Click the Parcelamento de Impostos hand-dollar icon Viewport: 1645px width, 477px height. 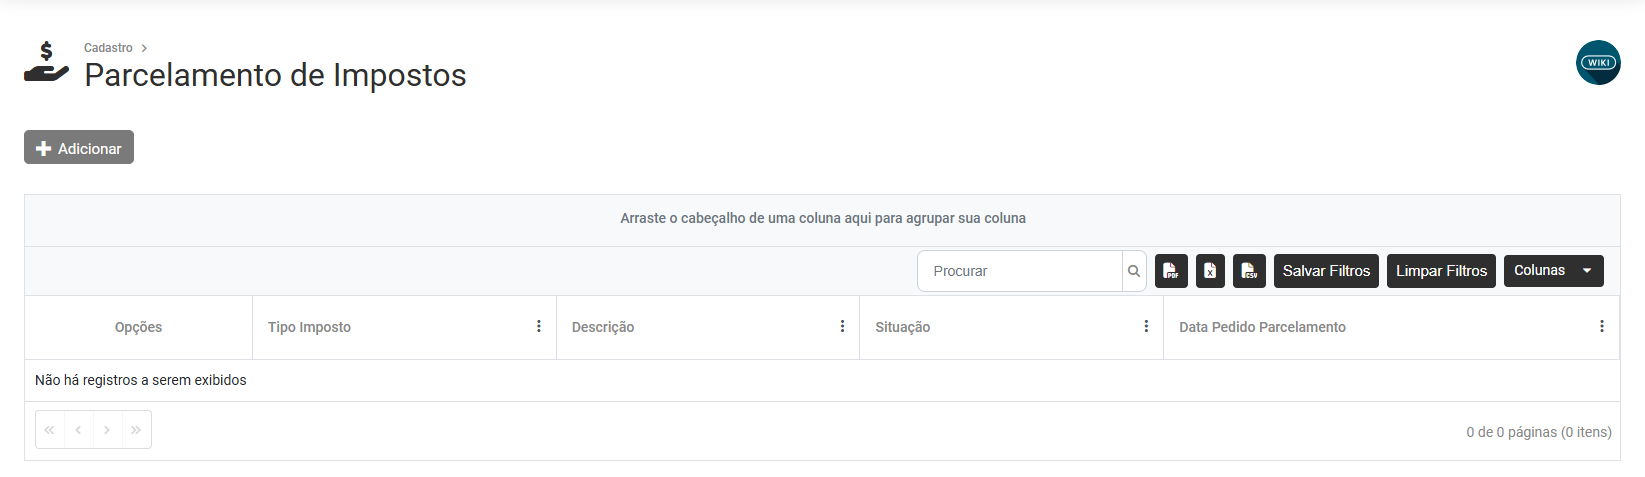pyautogui.click(x=46, y=63)
